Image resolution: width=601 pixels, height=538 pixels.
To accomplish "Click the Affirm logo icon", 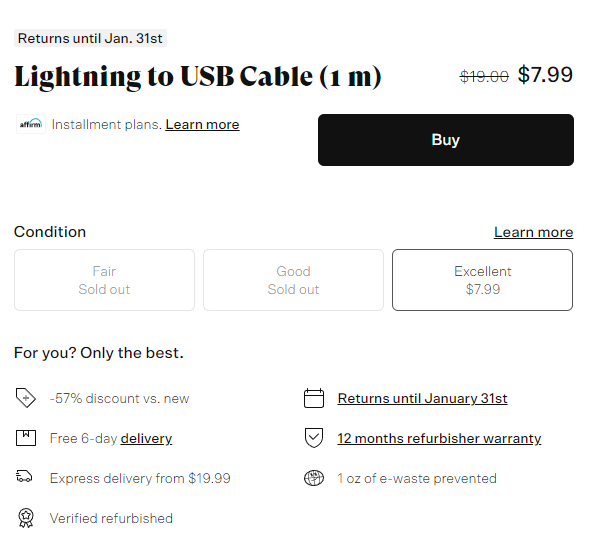I will [x=31, y=124].
